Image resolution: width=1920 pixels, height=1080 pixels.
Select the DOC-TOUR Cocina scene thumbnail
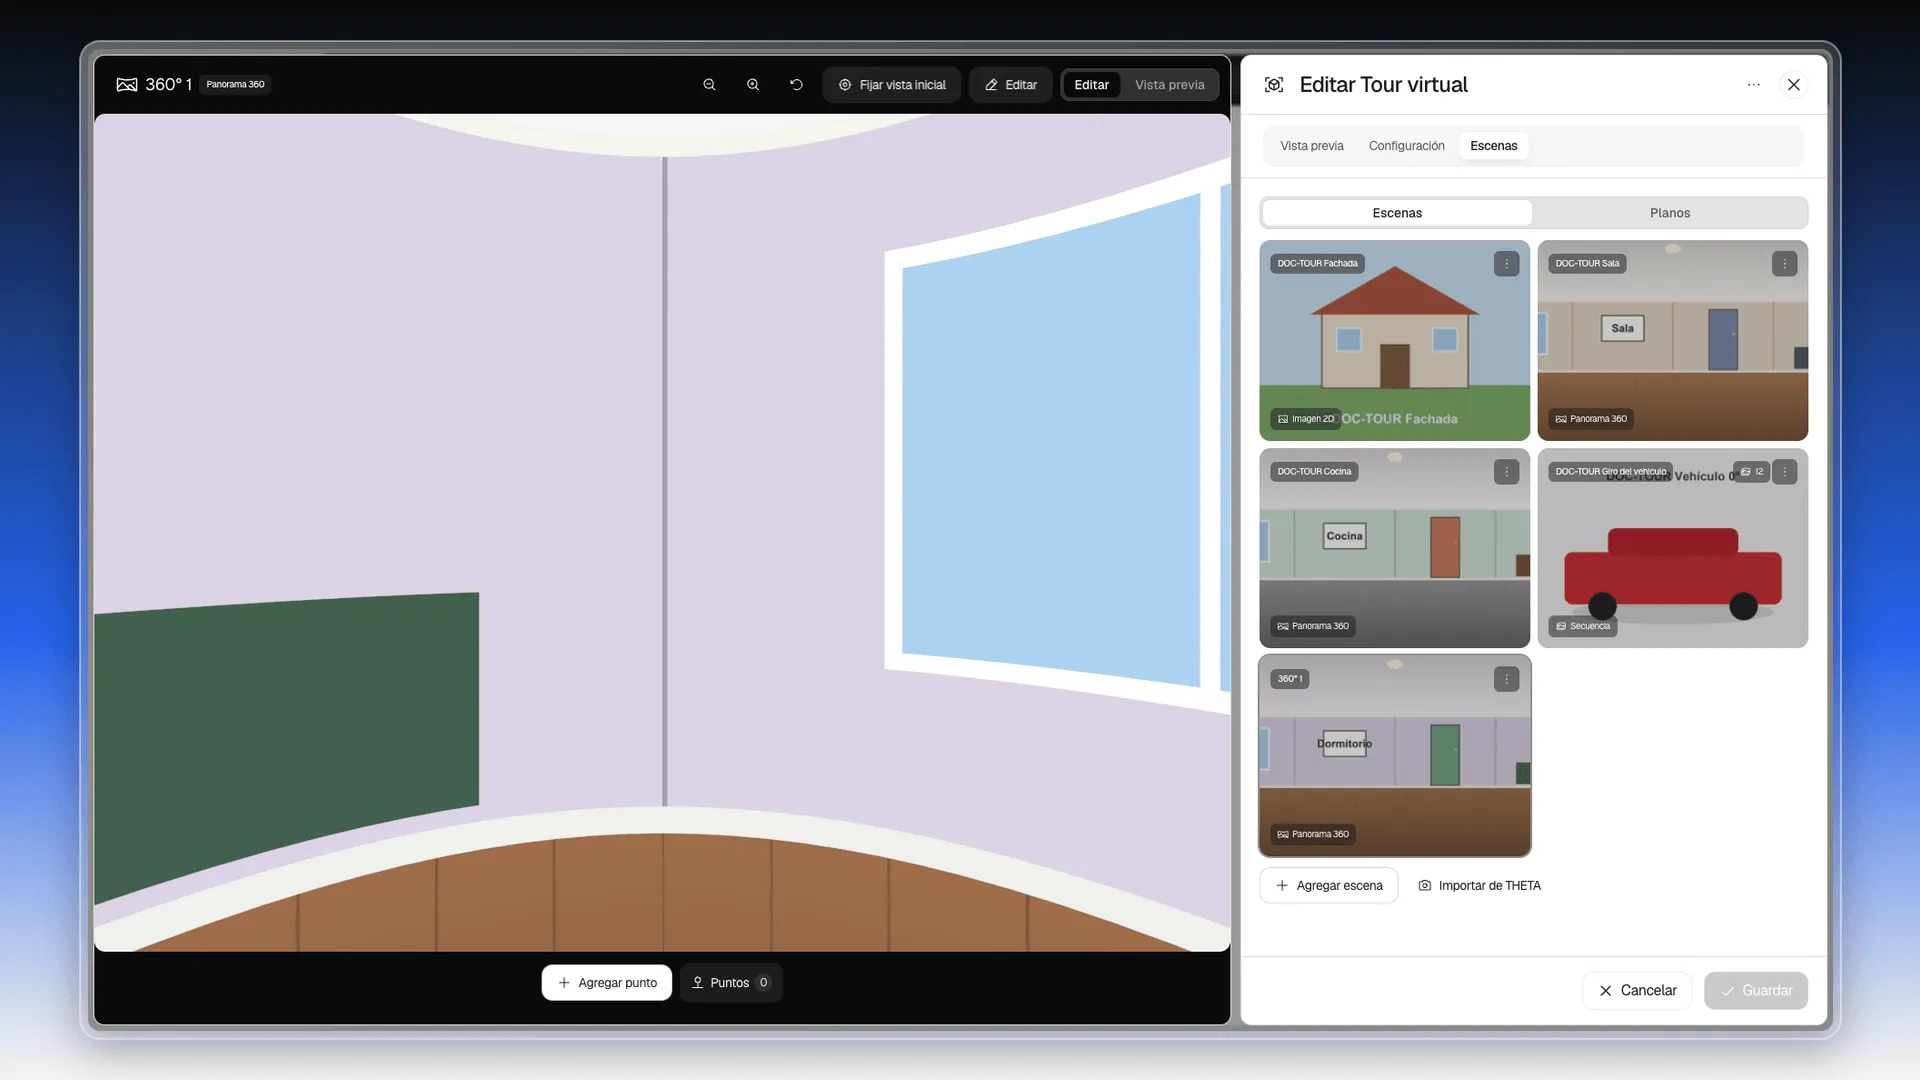coord(1394,548)
